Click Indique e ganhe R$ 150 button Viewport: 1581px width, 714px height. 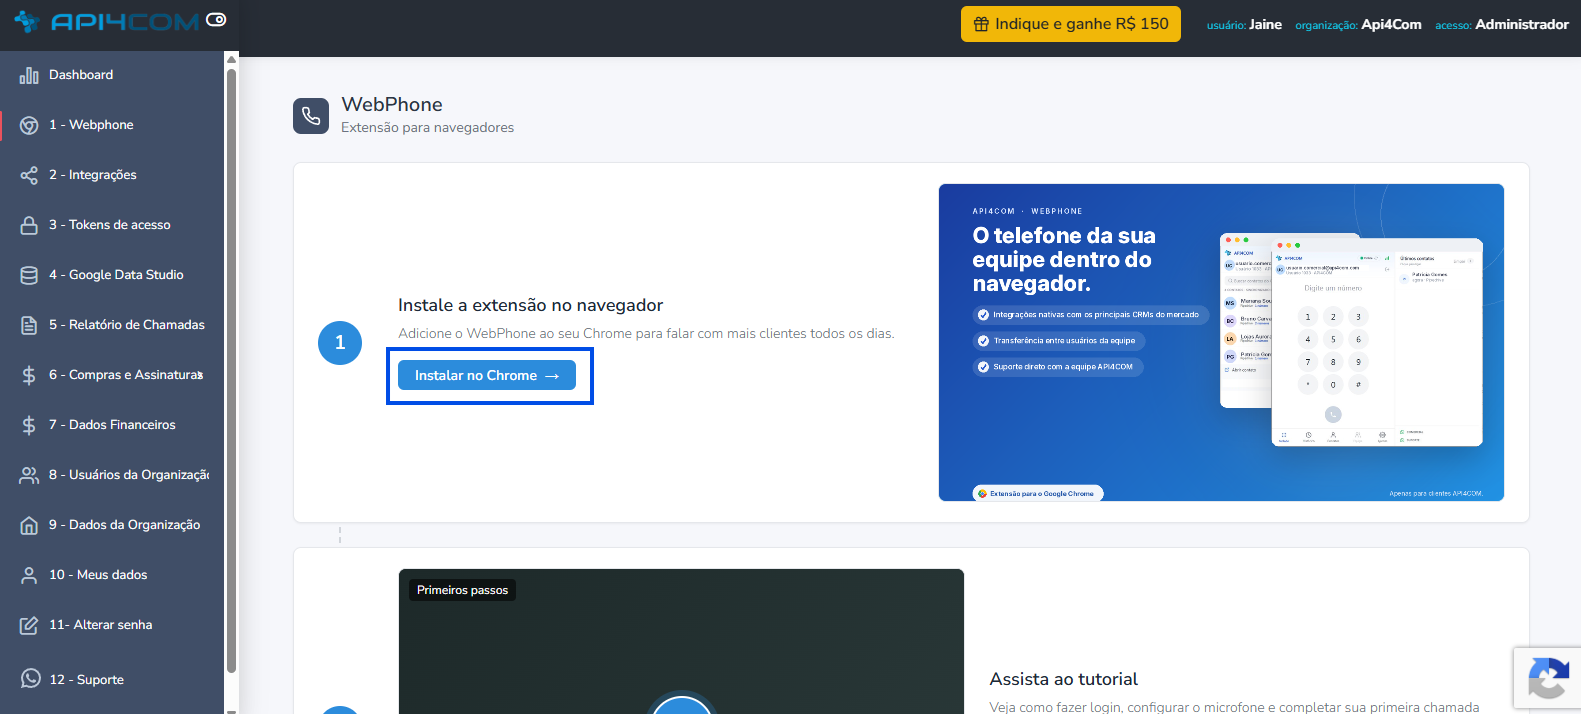pos(1071,24)
